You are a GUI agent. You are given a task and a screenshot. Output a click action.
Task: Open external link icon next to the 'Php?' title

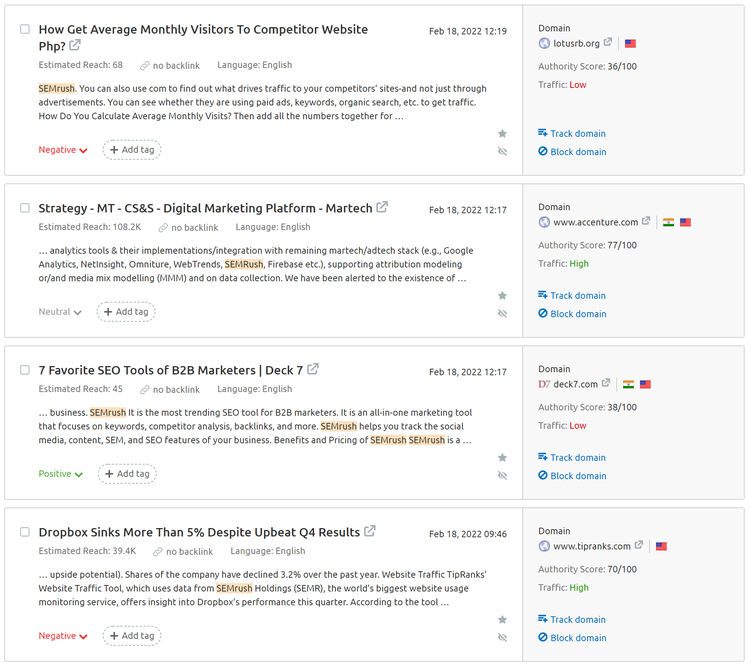coord(75,45)
